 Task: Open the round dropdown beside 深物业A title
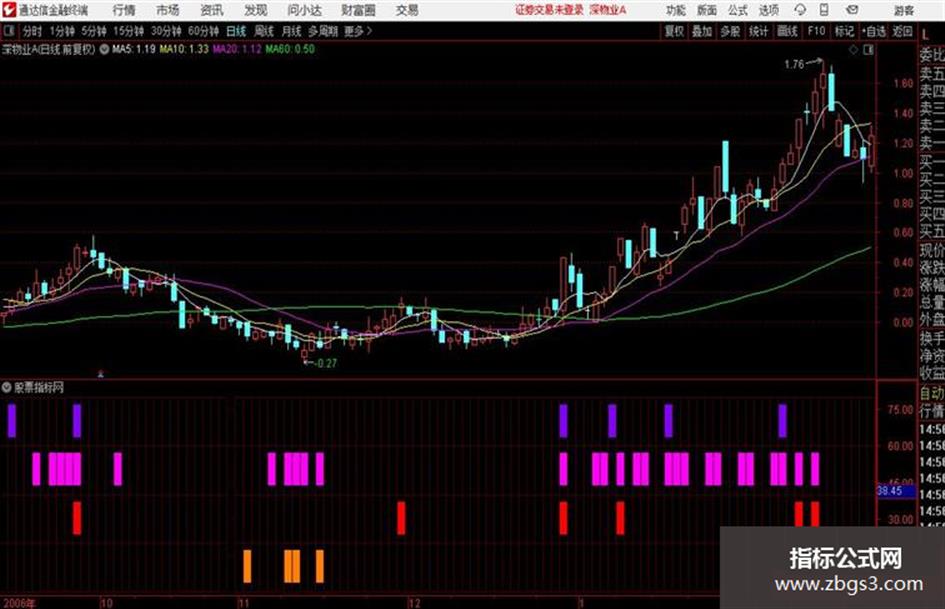coord(104,49)
